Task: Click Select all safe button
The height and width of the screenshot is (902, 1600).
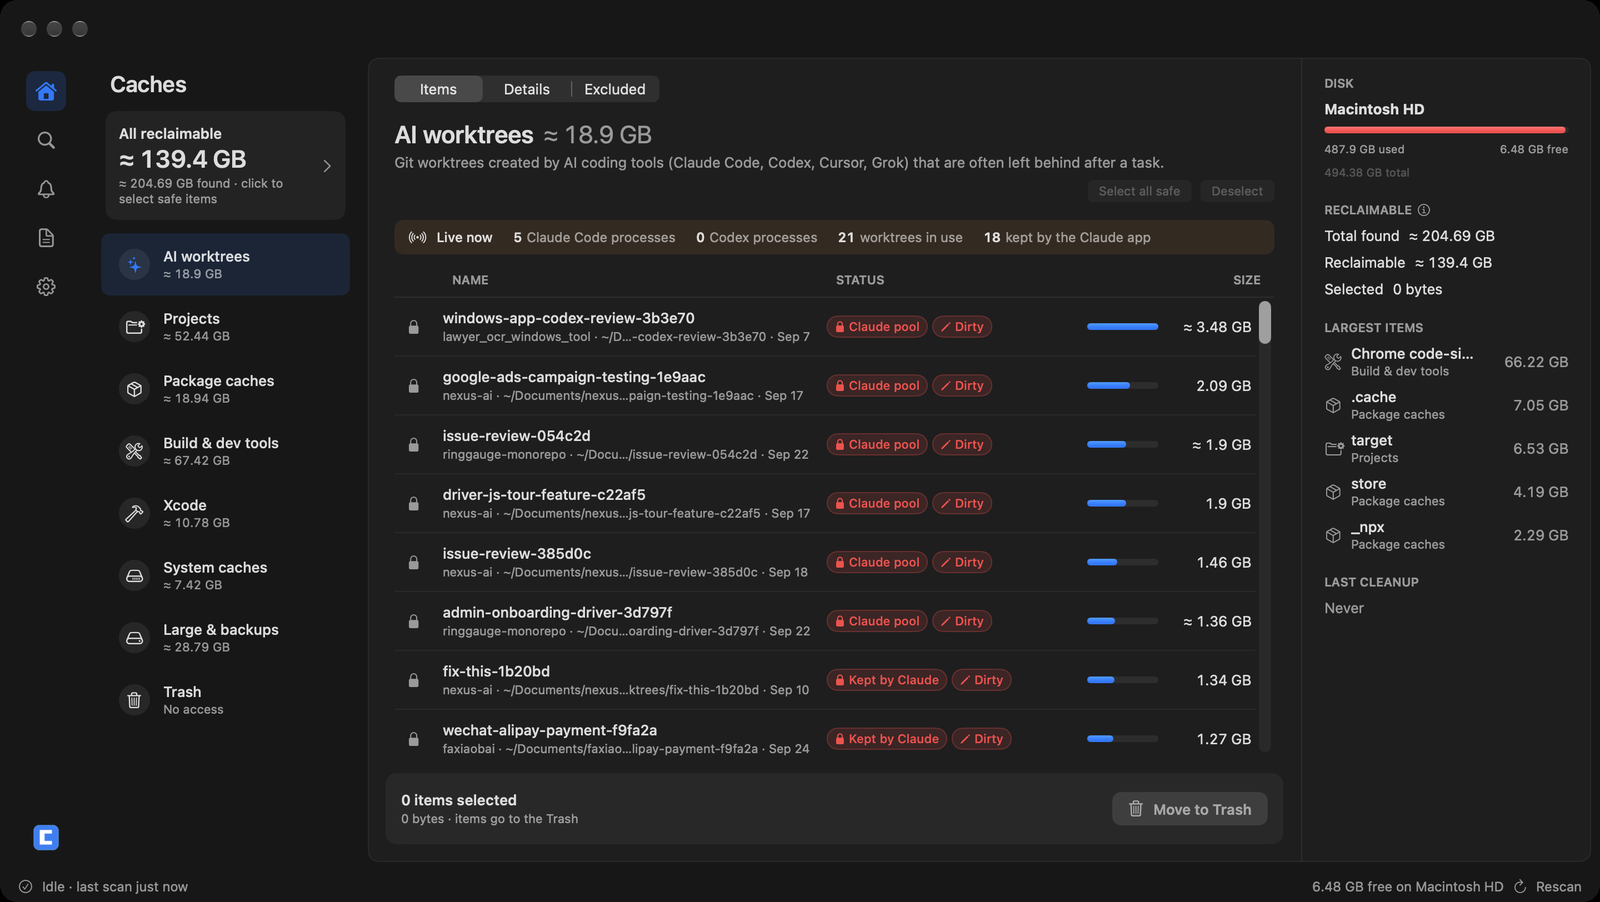Action: pyautogui.click(x=1139, y=191)
